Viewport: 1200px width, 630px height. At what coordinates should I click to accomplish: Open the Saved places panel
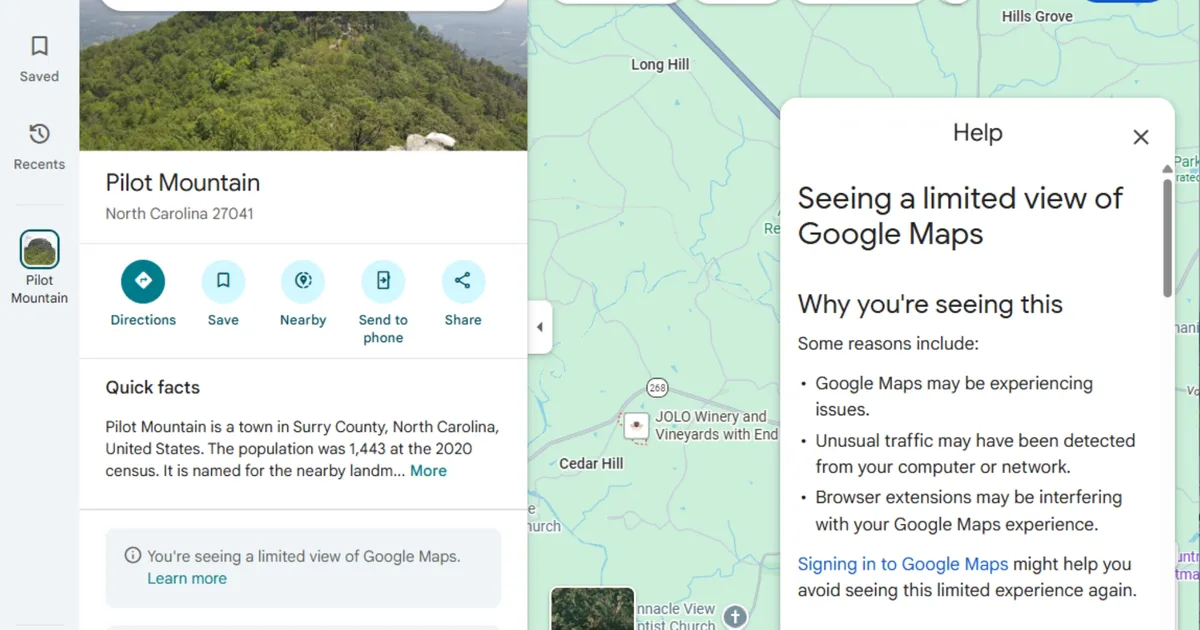(39, 57)
